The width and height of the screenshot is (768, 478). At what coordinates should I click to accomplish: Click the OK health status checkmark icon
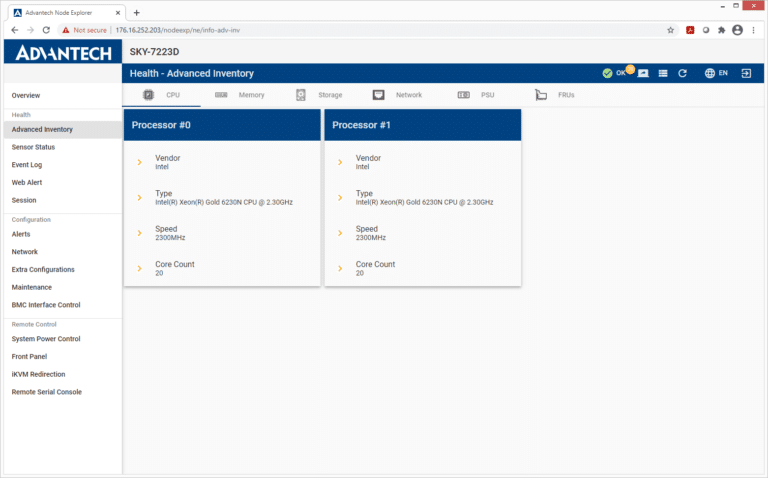point(607,73)
